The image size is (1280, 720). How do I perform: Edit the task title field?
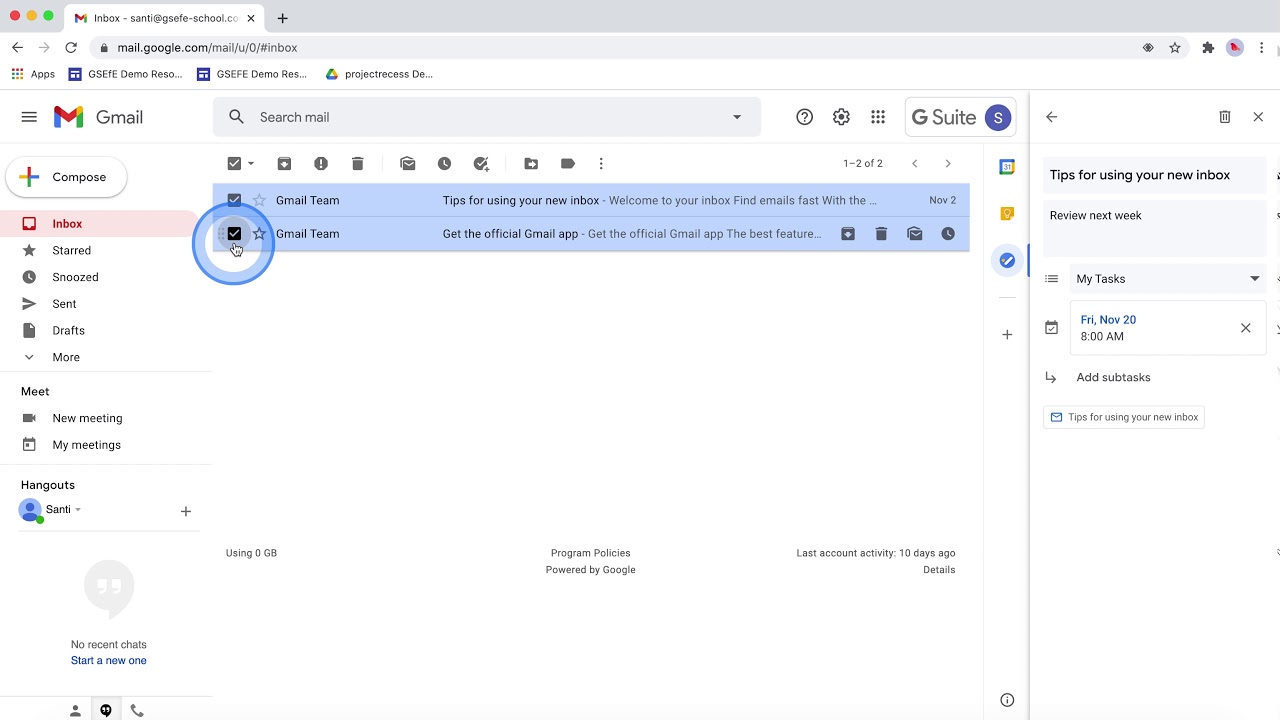tap(1154, 175)
